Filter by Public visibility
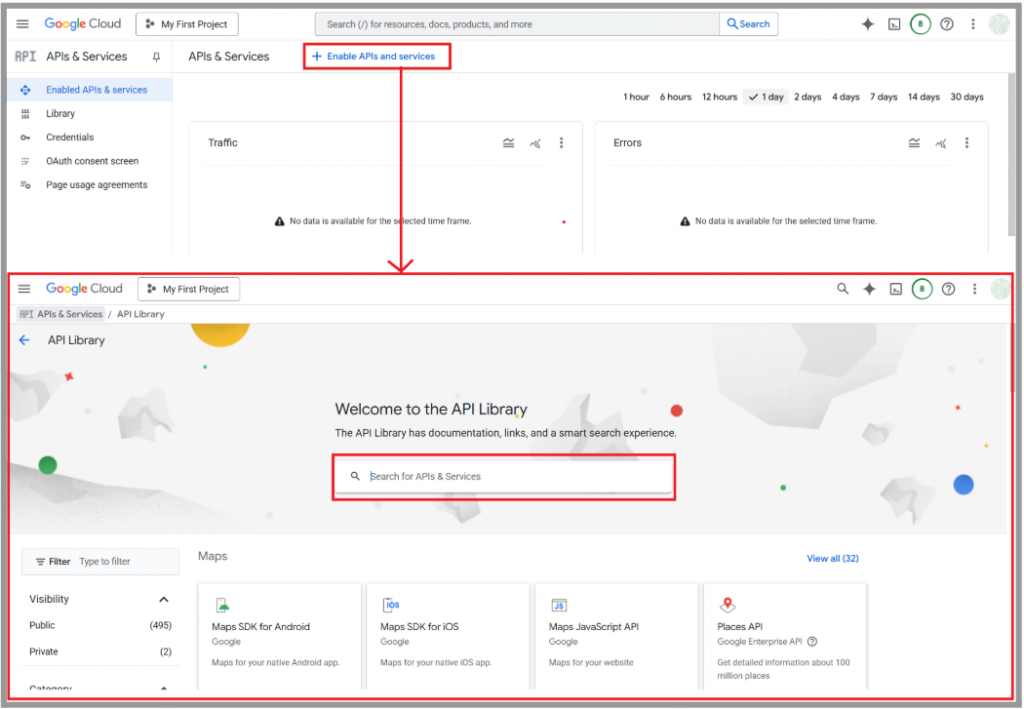Viewport: 1024px width, 709px height. [x=100, y=625]
